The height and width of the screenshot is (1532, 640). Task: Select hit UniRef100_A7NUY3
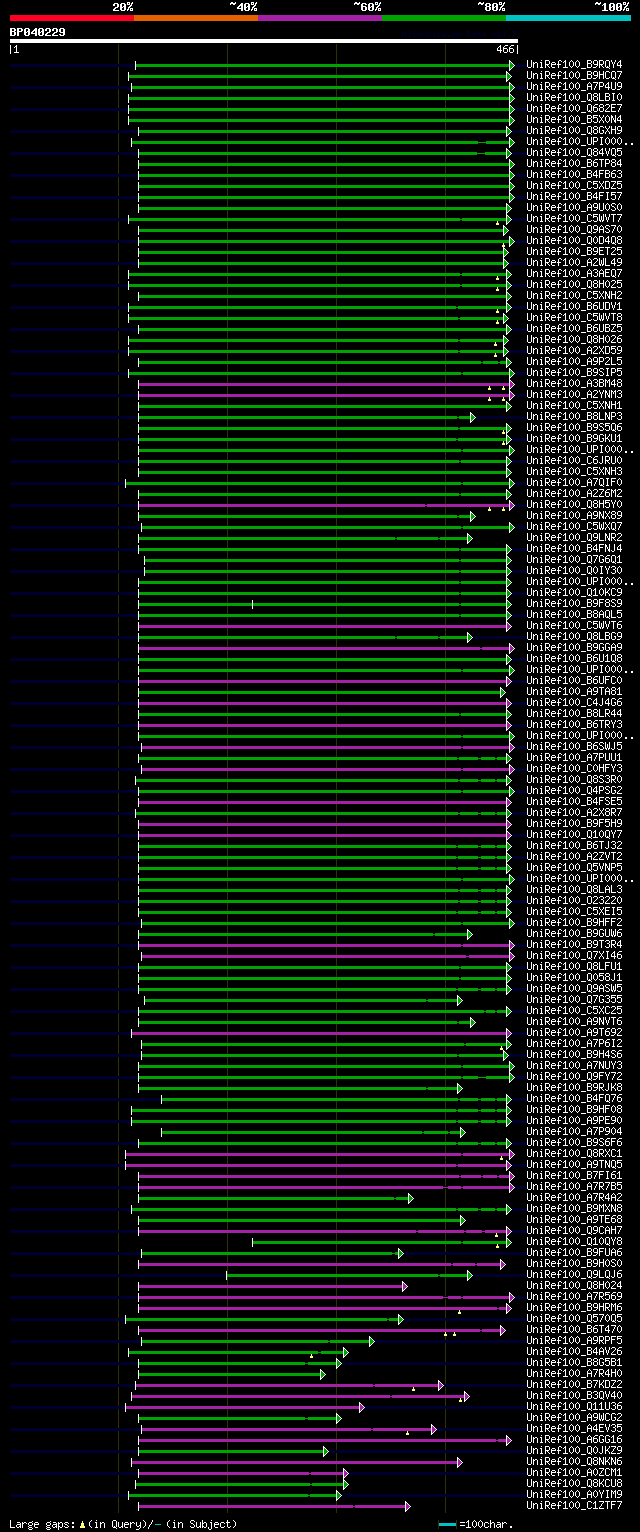[574, 1066]
